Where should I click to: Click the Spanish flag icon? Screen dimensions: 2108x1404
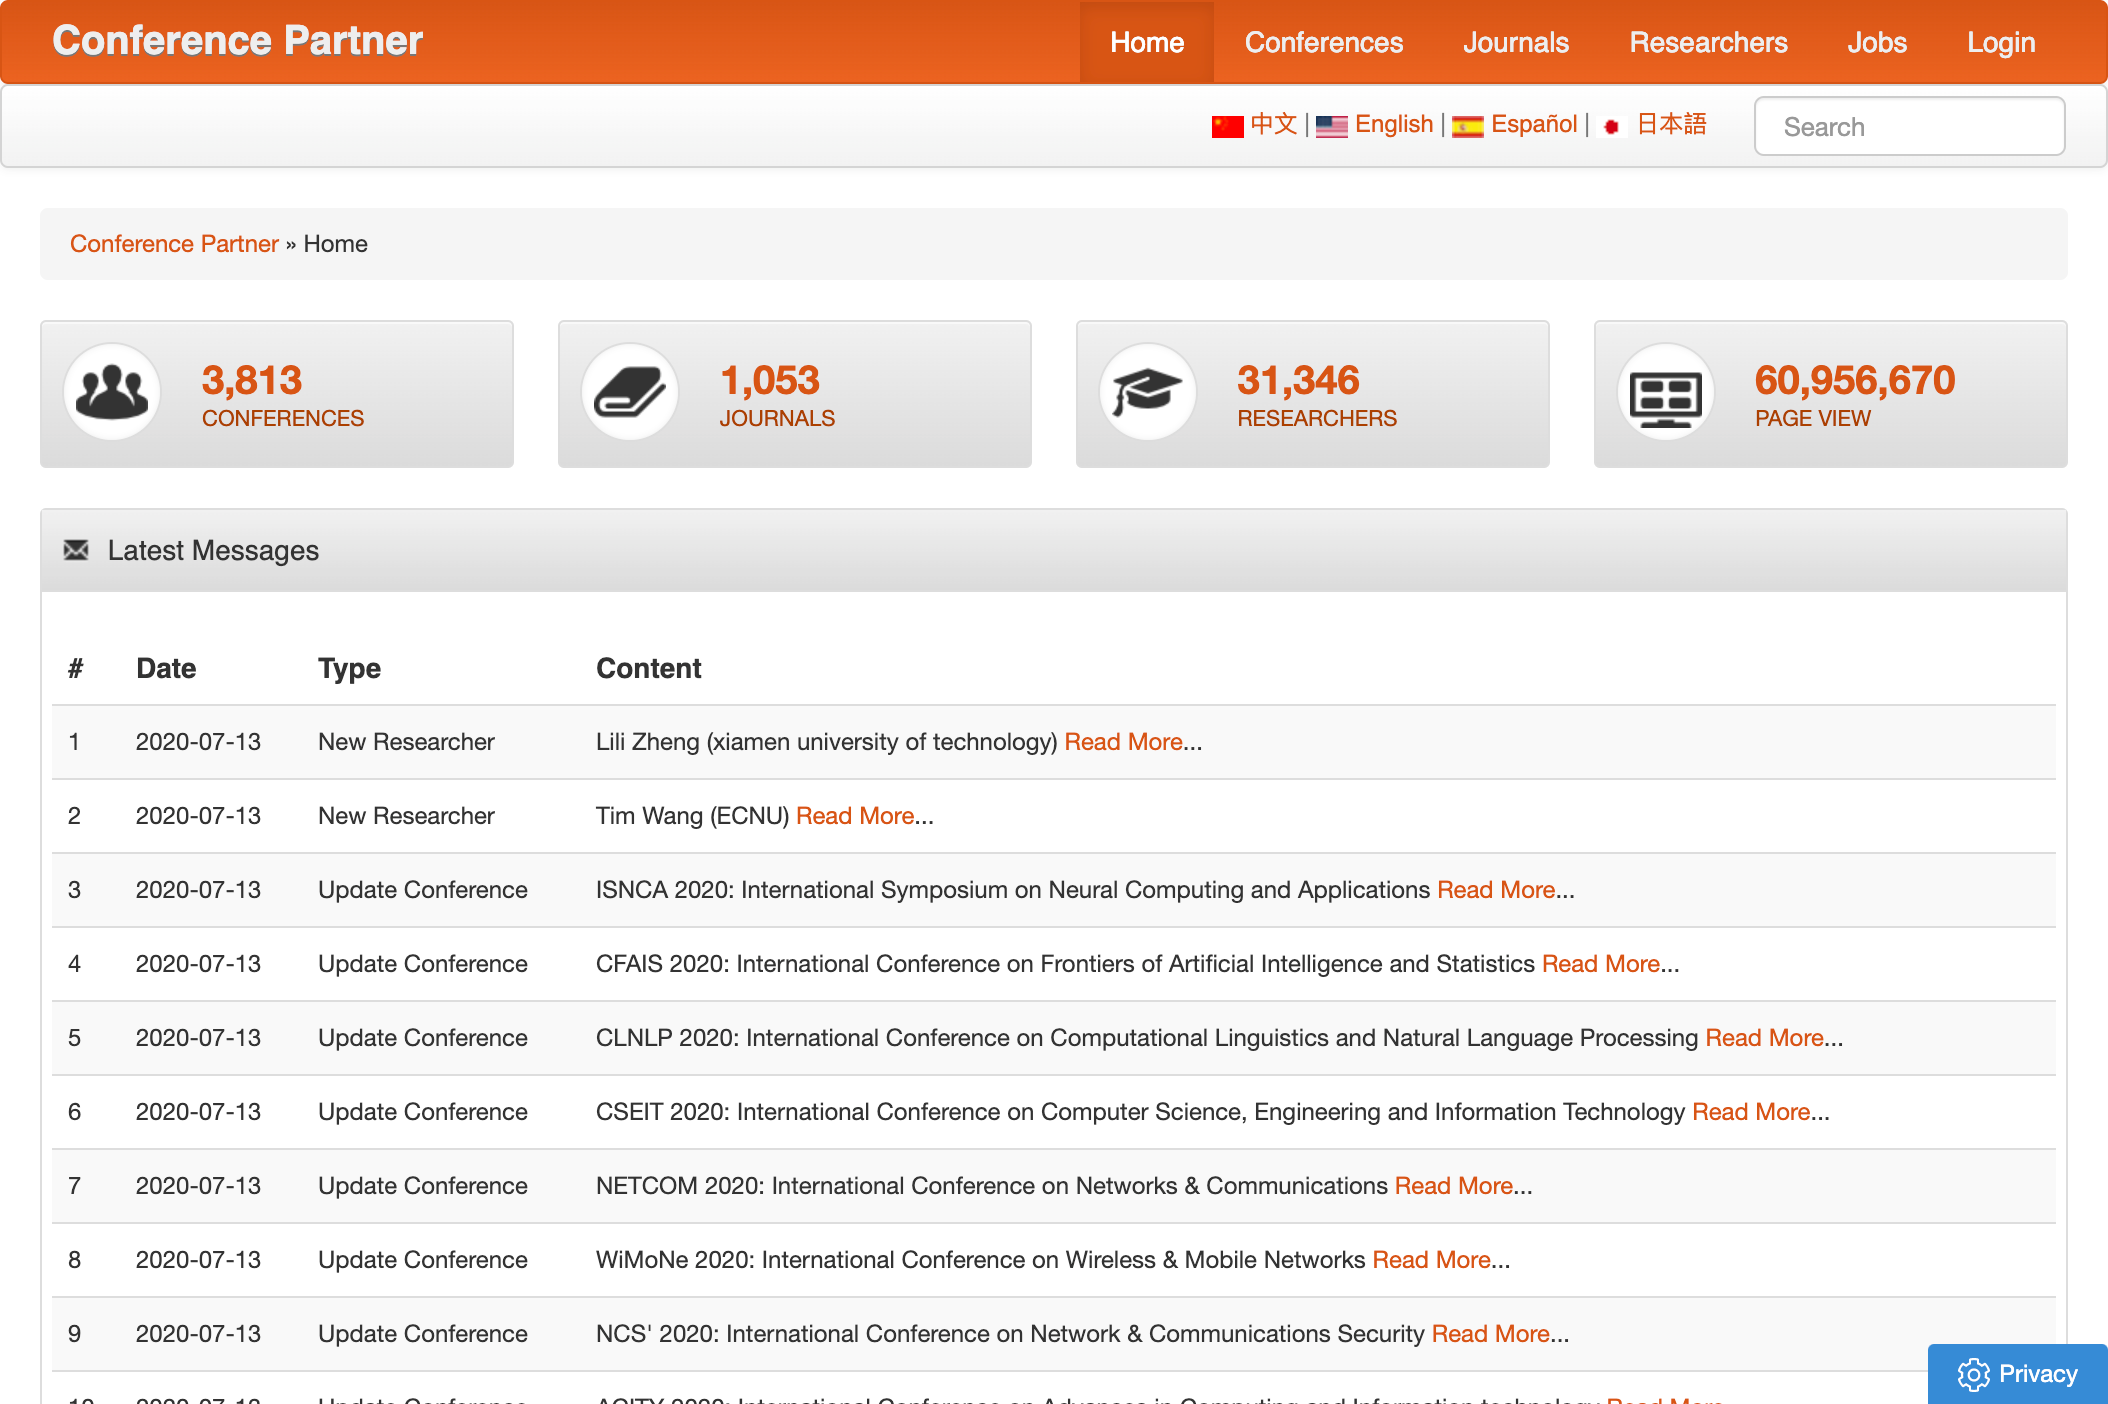(1467, 126)
